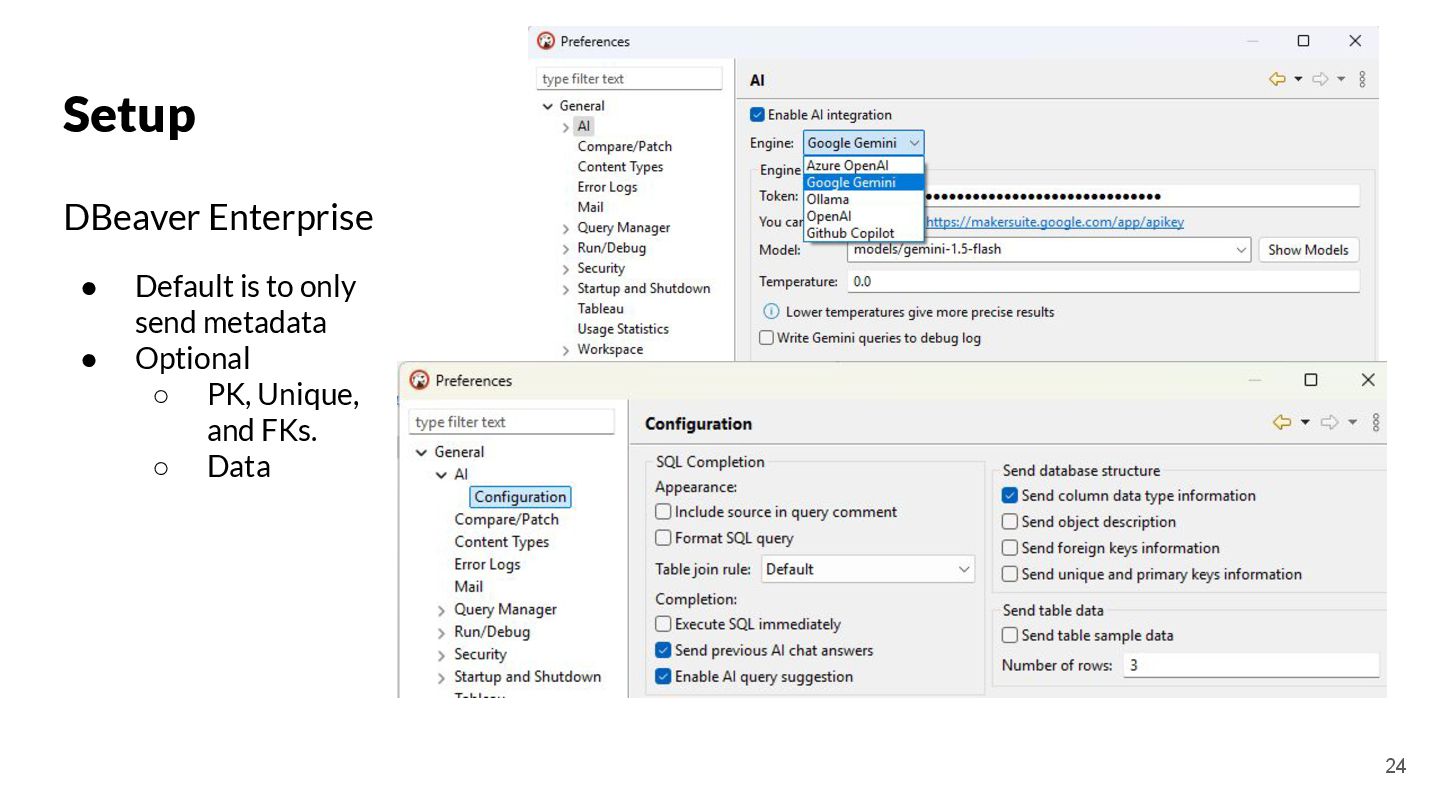
Task: Uncheck Send column data type information
Action: coord(1010,495)
